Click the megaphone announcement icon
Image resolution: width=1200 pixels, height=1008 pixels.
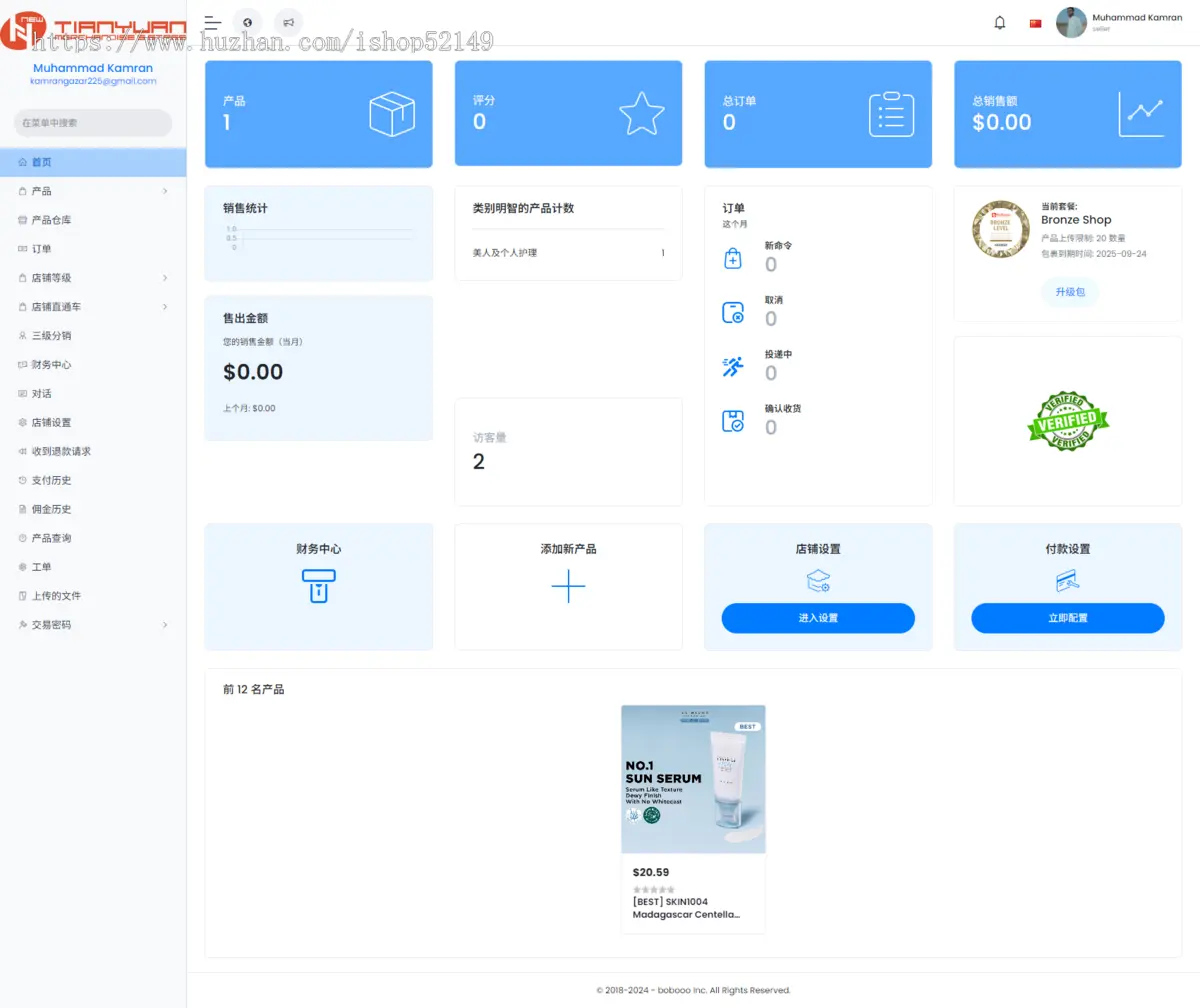pyautogui.click(x=288, y=22)
